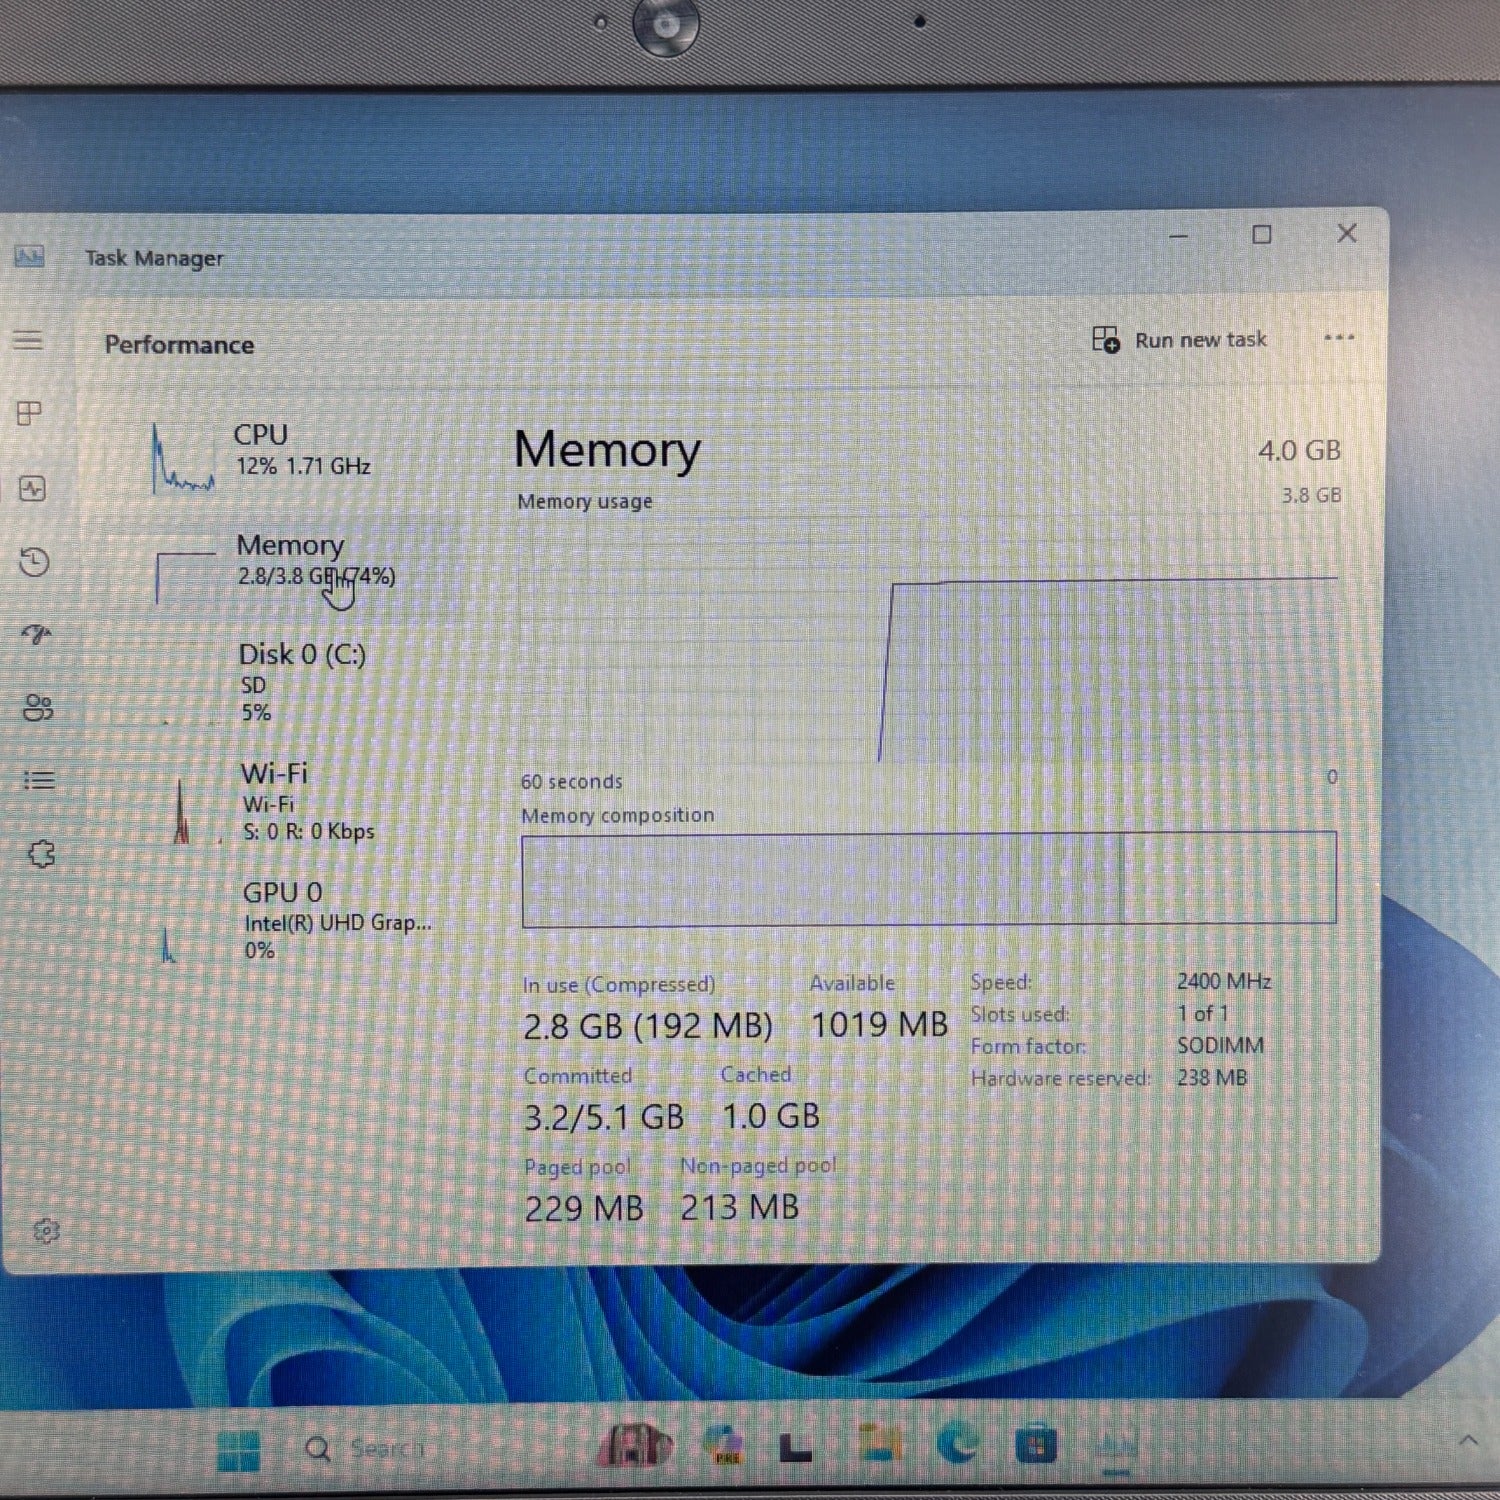Open the Processes page icon
Viewport: 1500px width, 1500px height.
pos(30,413)
